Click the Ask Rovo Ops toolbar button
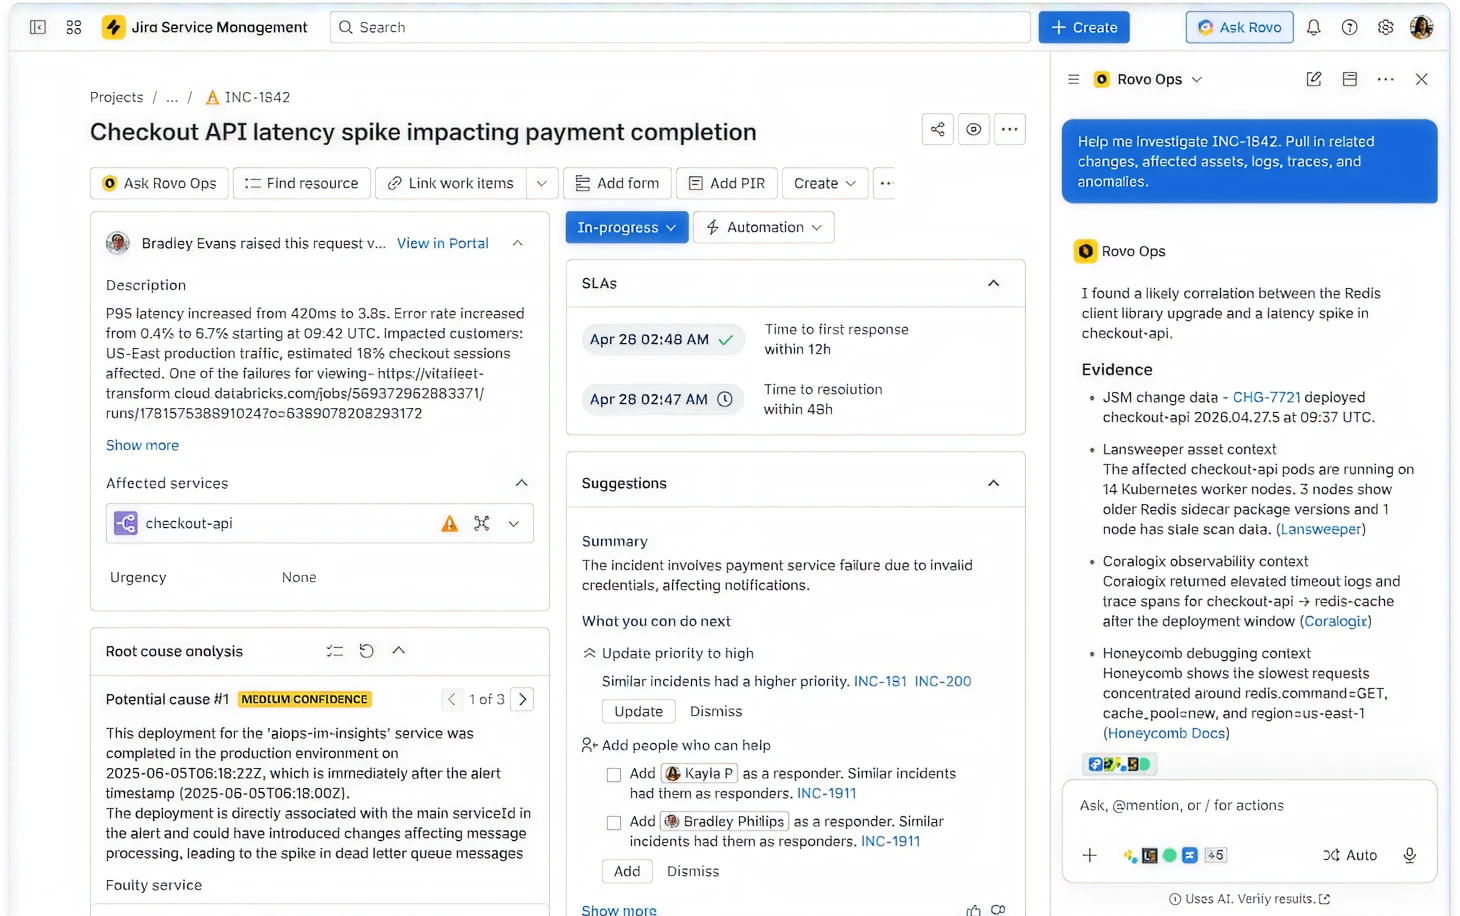 coord(160,183)
